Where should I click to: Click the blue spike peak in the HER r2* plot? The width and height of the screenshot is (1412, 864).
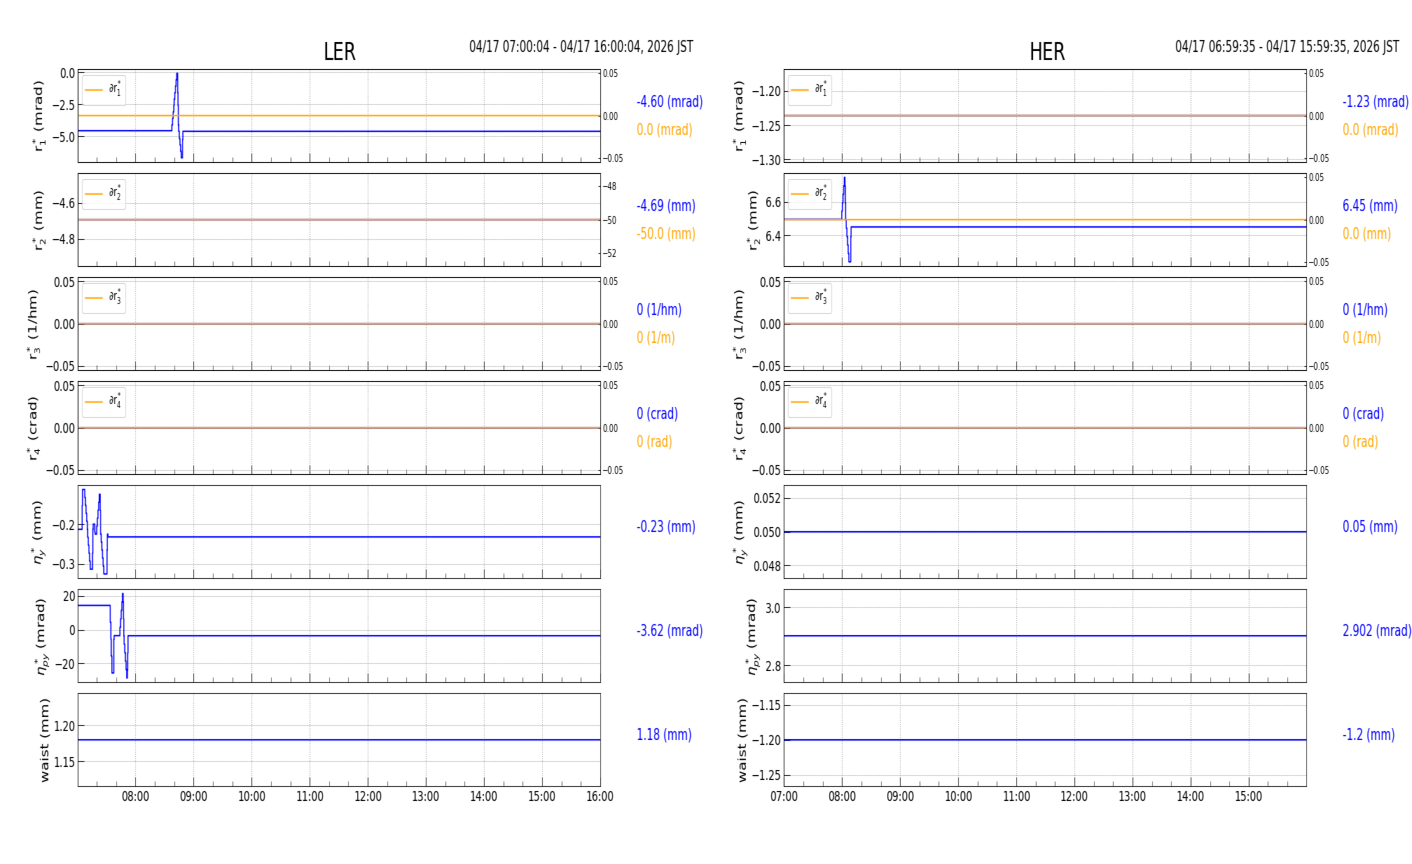pyautogui.click(x=844, y=180)
